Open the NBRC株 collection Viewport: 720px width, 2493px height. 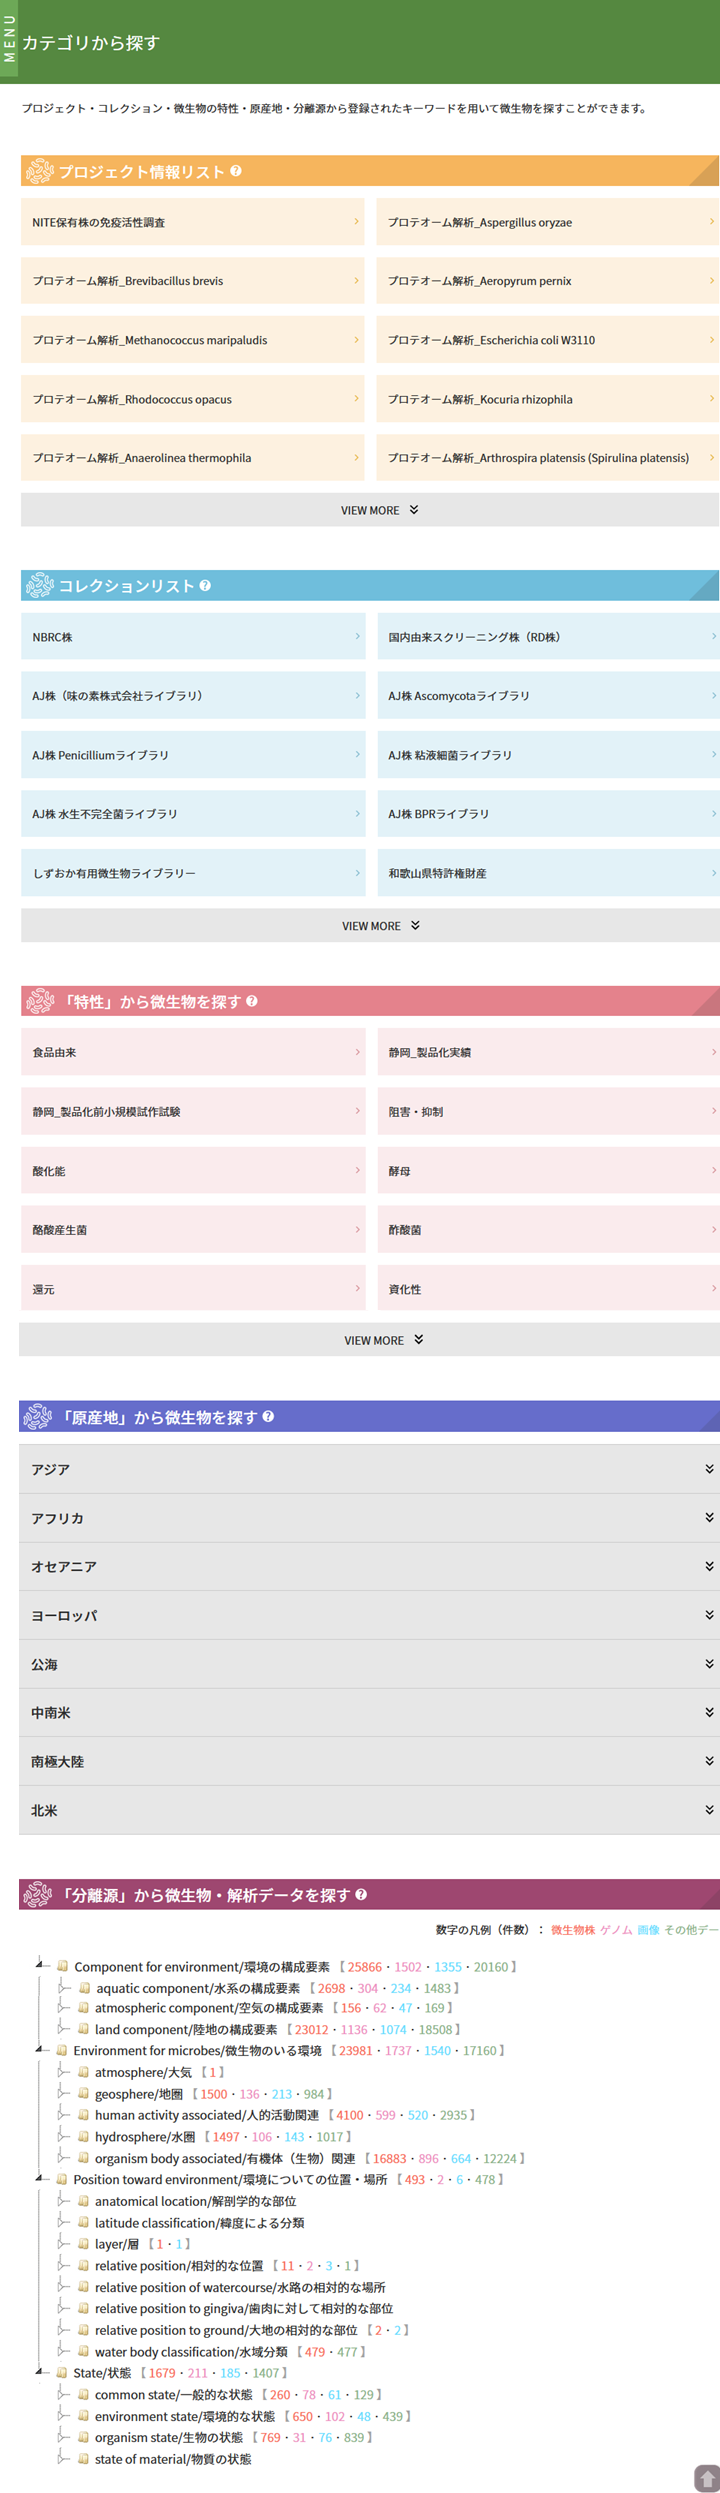point(192,637)
